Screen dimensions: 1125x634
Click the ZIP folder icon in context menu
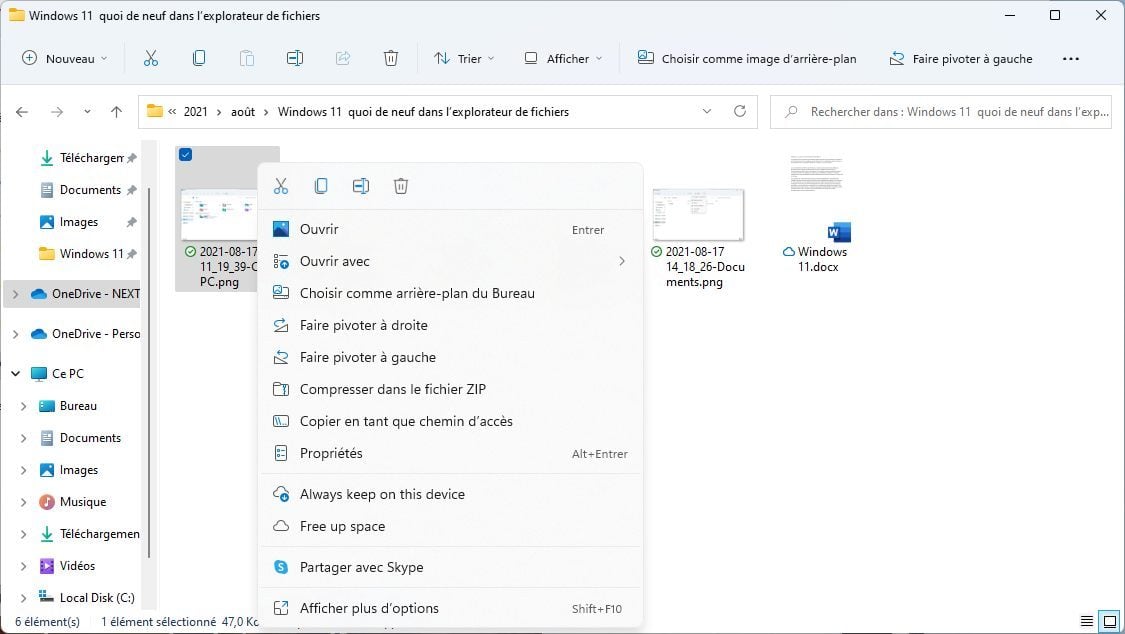pos(281,389)
